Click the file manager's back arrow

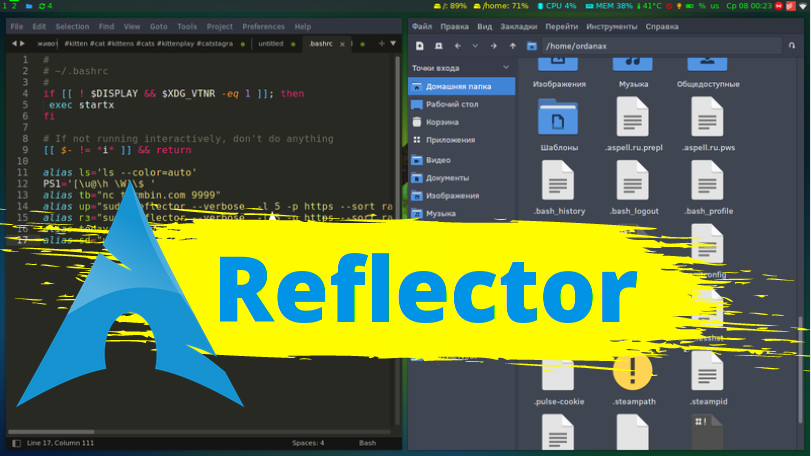pos(458,46)
